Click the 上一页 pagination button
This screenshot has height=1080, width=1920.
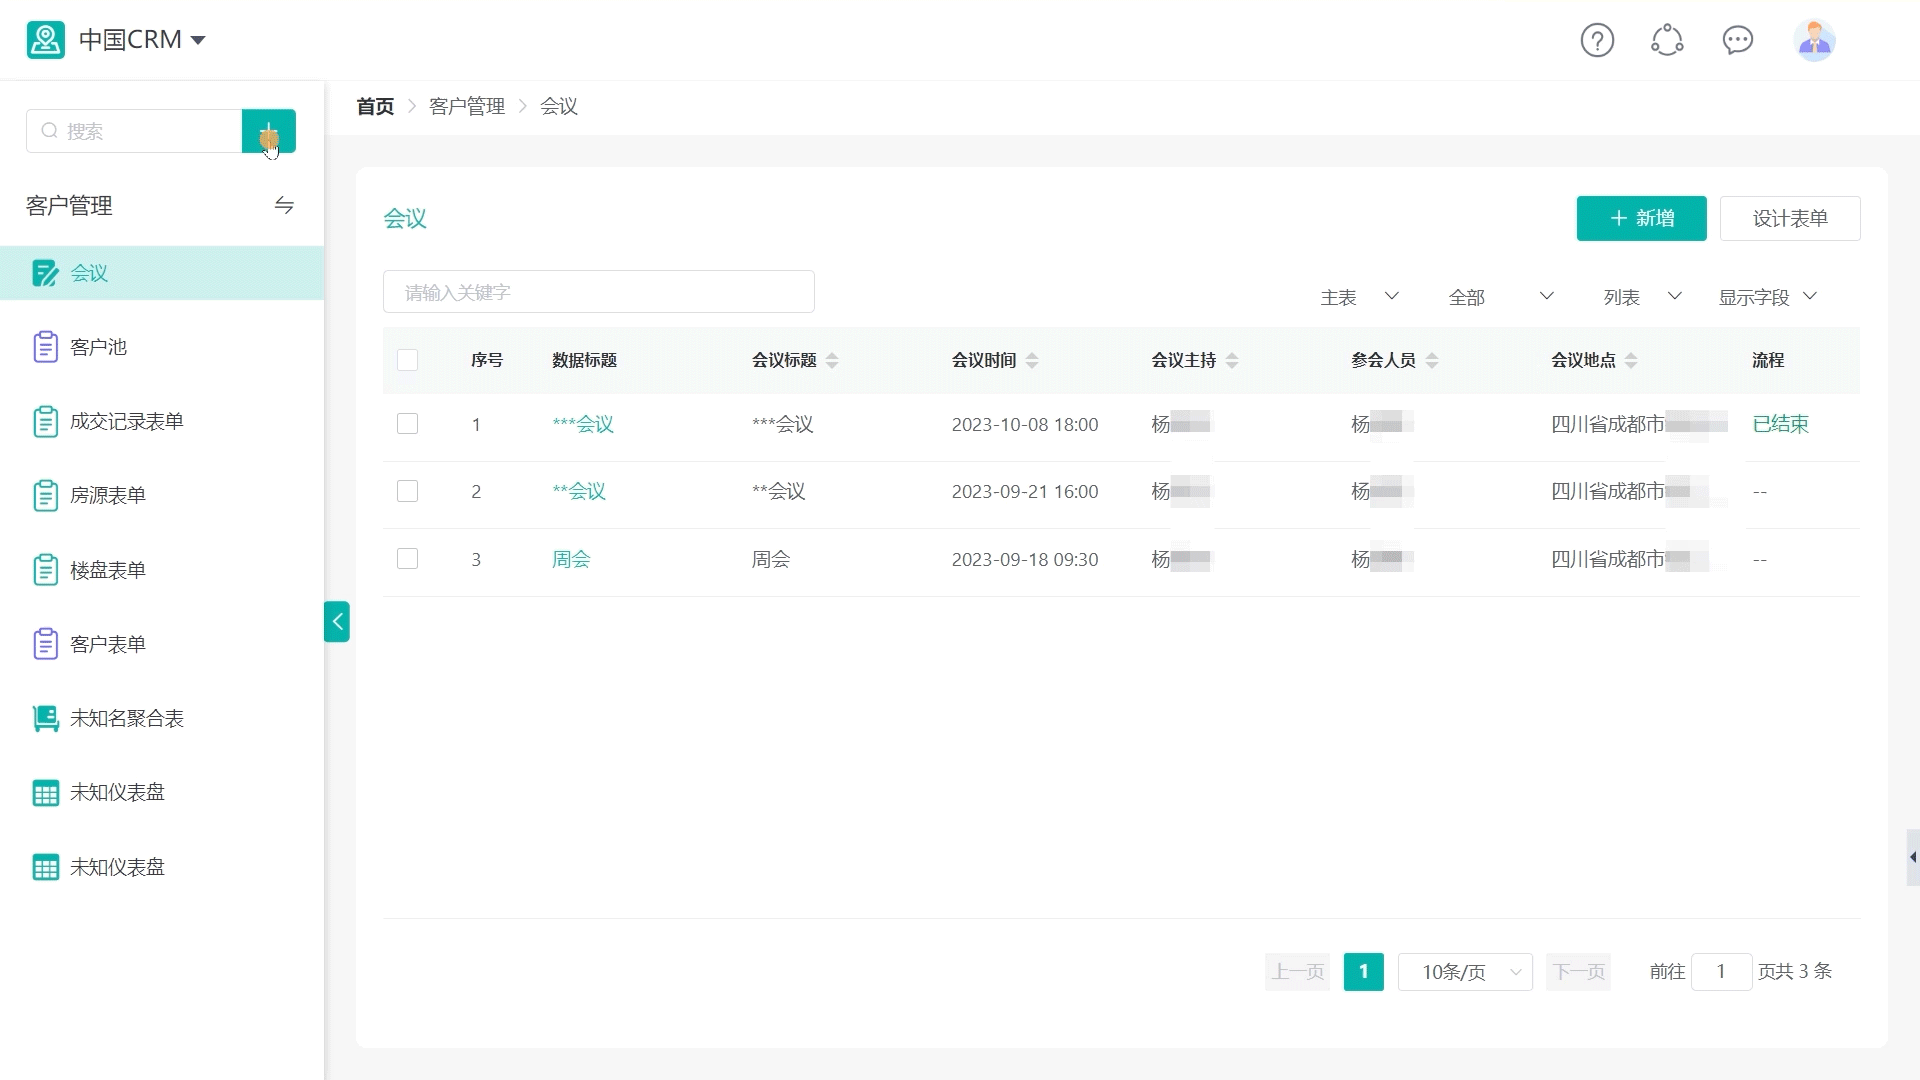(1297, 972)
